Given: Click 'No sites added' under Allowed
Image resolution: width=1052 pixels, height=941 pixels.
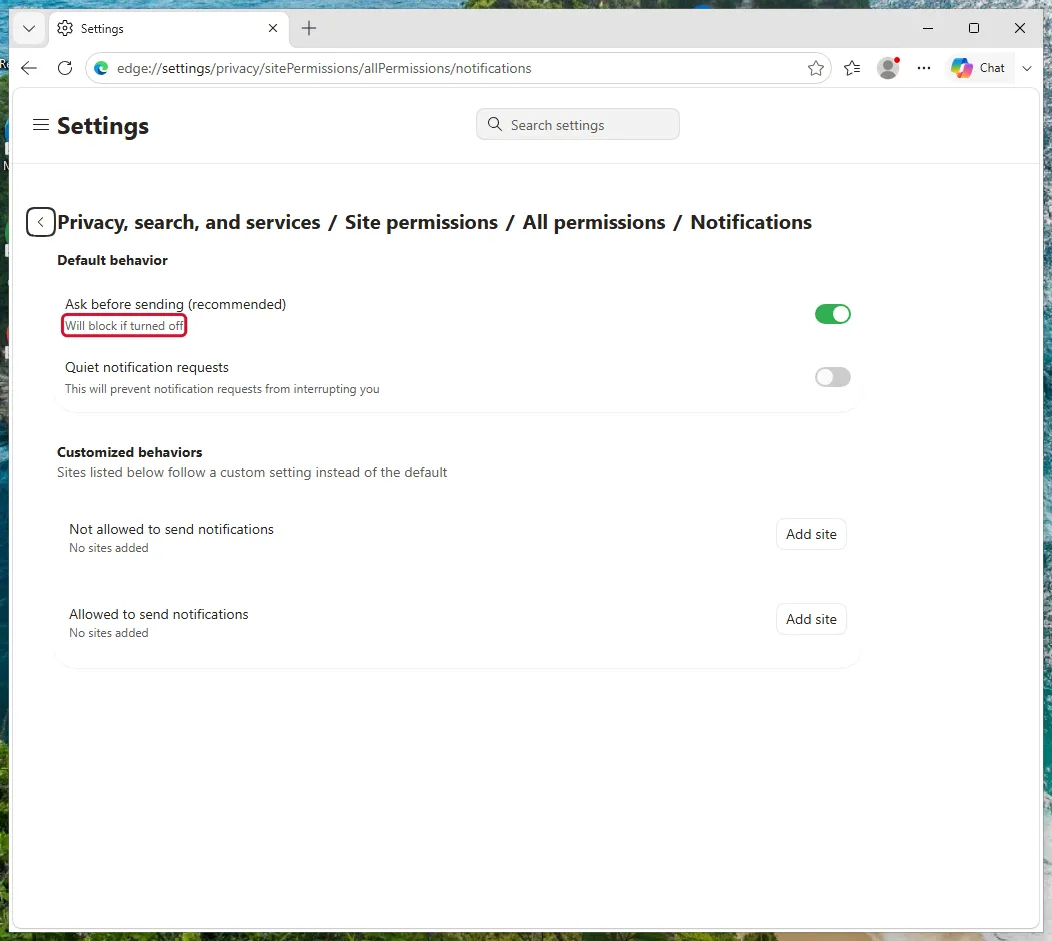Looking at the screenshot, I should 109,633.
